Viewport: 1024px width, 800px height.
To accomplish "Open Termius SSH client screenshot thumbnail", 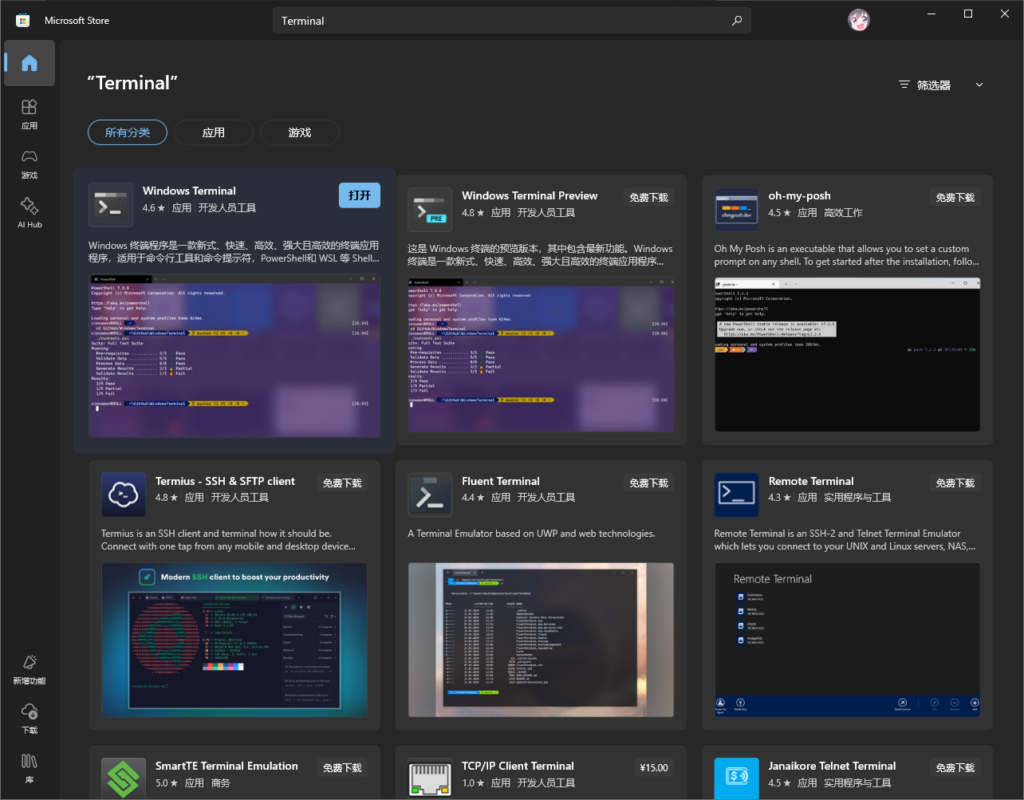I will [x=234, y=640].
